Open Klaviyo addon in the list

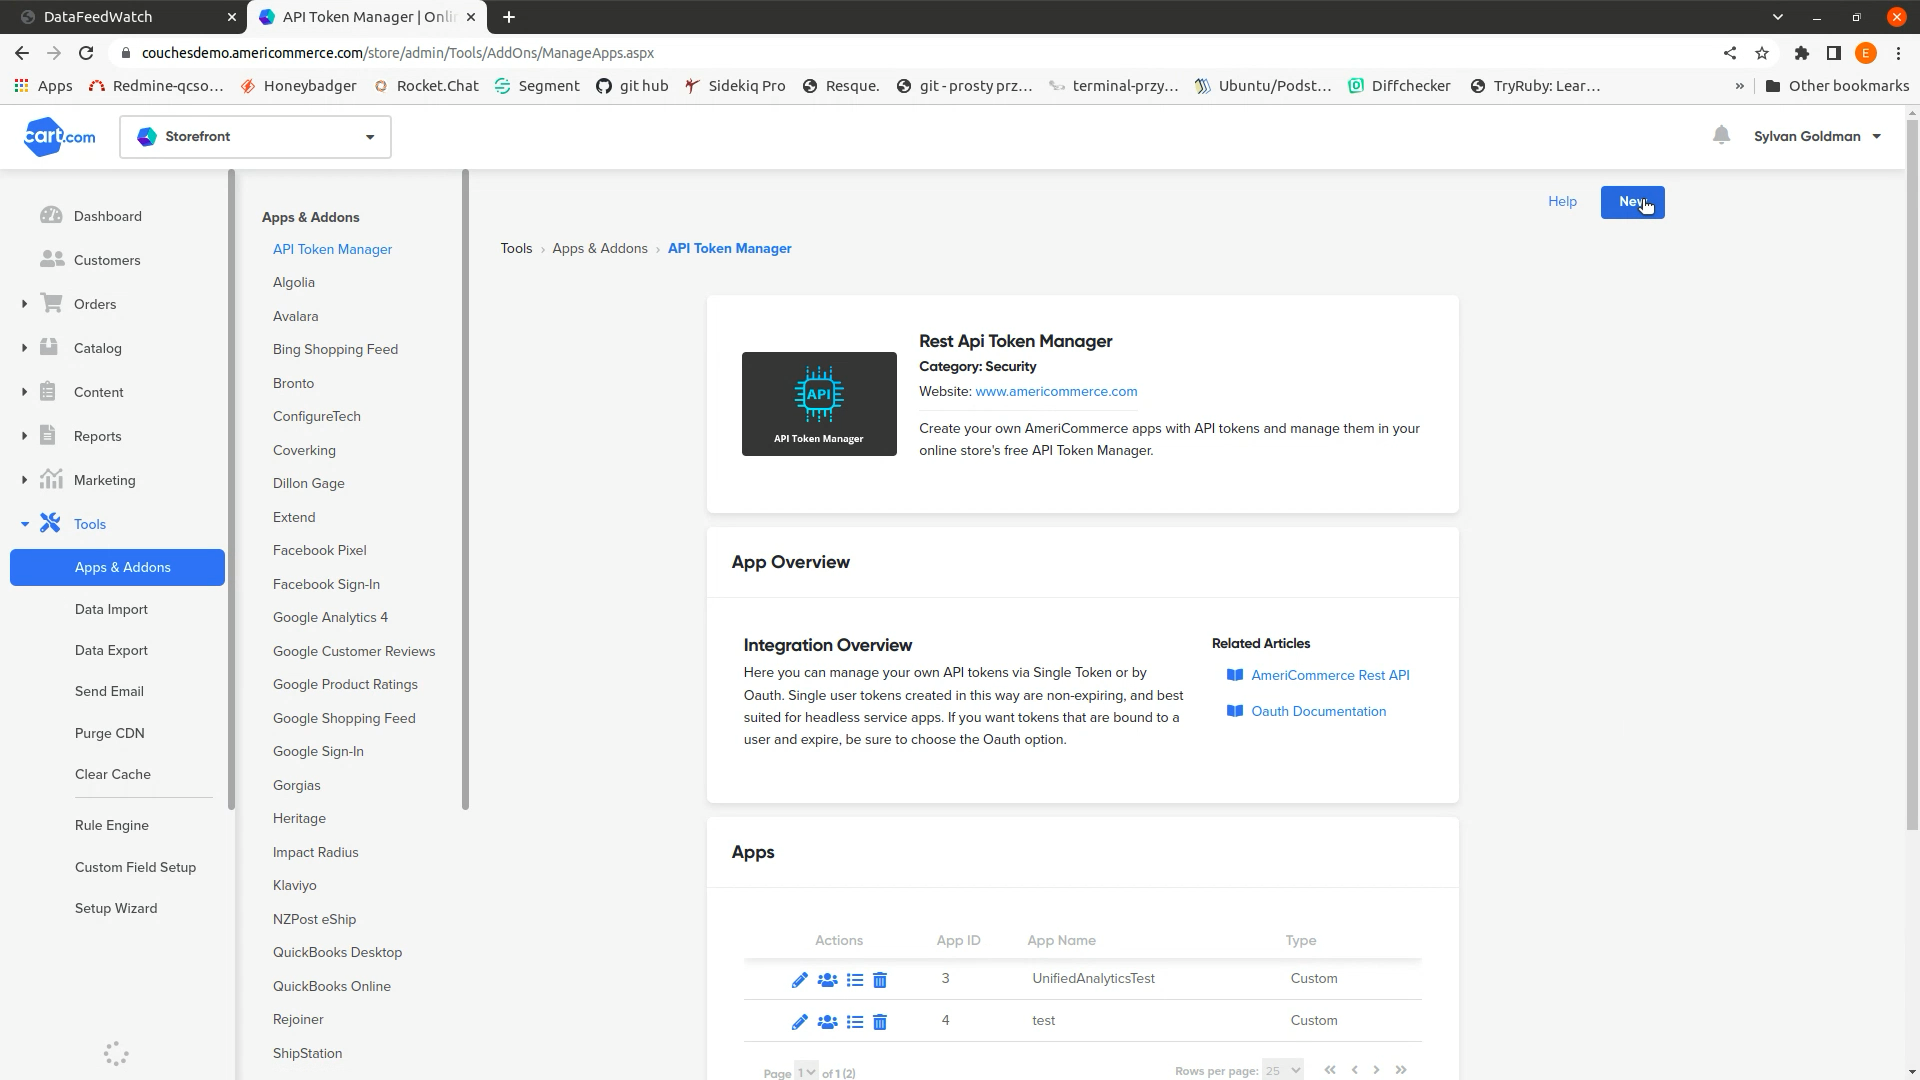[x=294, y=885]
